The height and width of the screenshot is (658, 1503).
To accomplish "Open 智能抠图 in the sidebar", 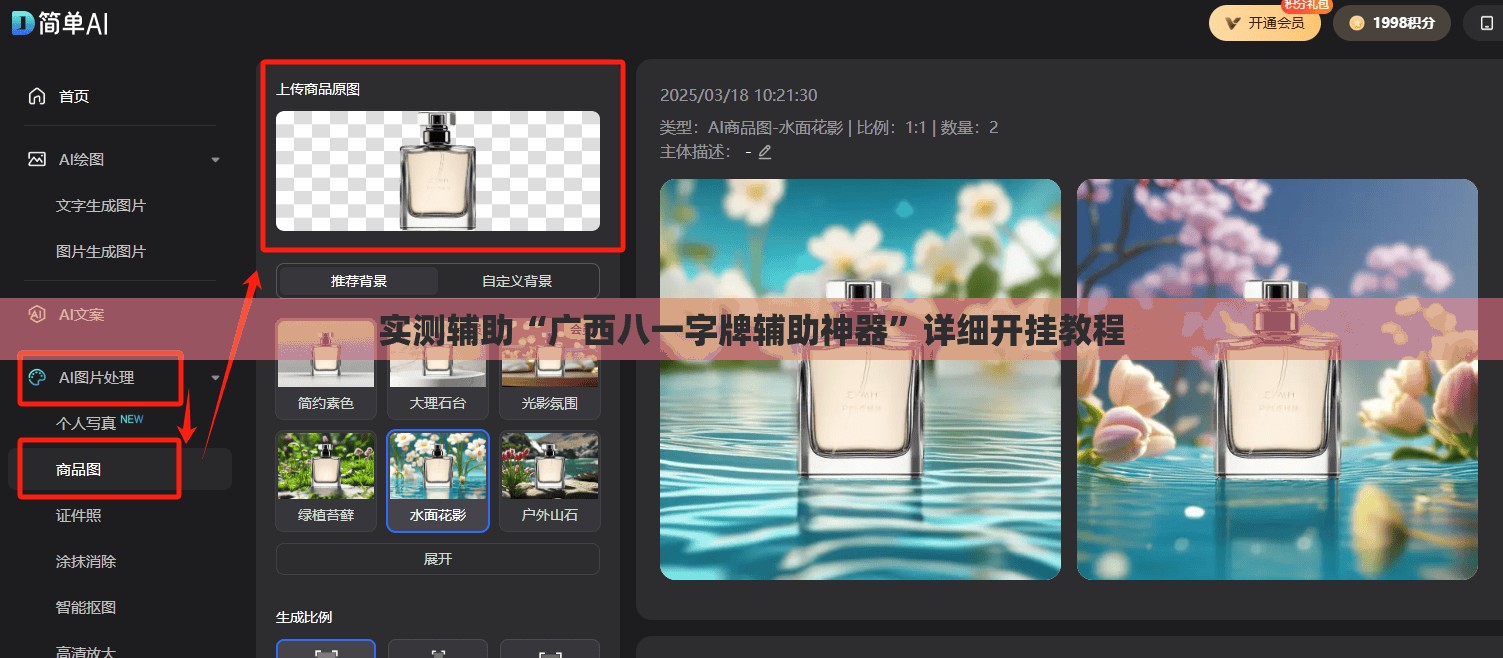I will click(x=86, y=607).
